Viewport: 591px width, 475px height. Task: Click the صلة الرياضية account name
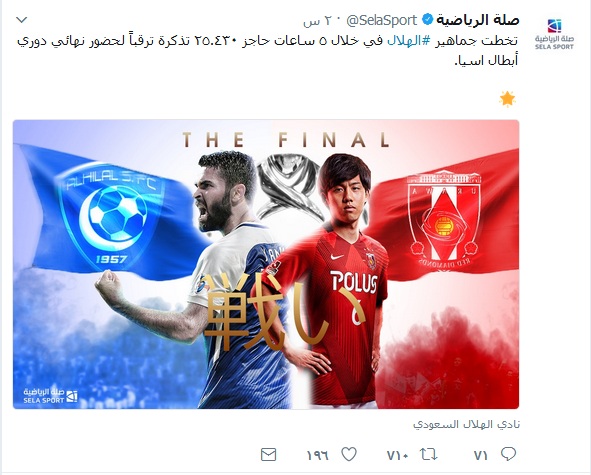click(x=478, y=20)
